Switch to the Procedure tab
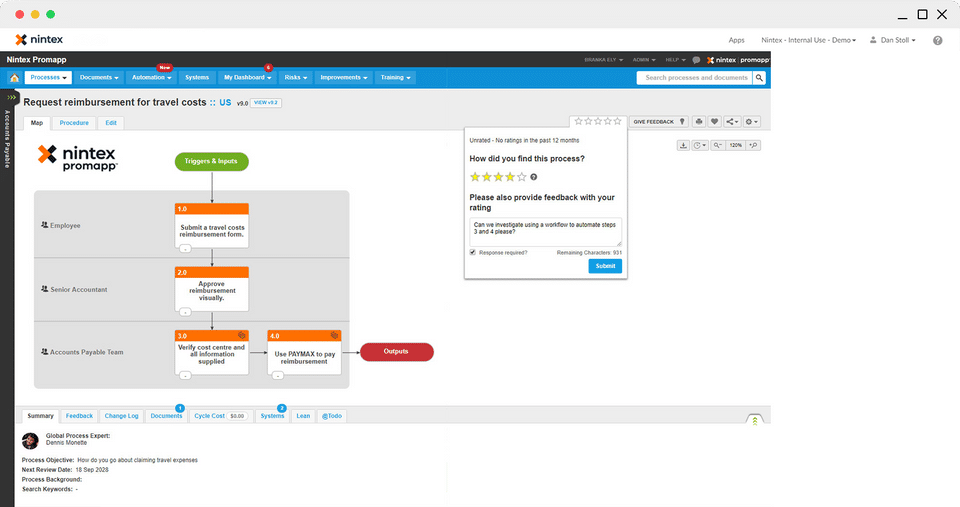 coord(74,123)
